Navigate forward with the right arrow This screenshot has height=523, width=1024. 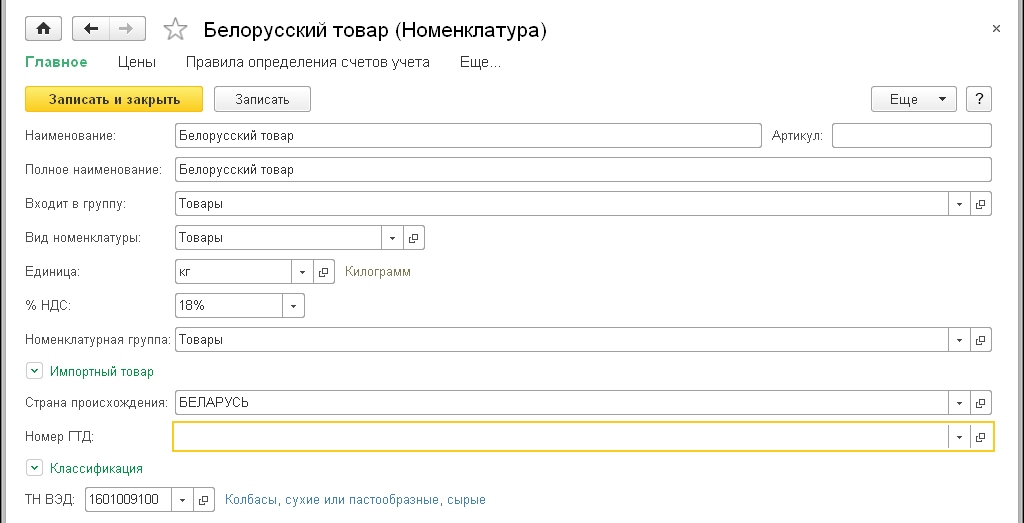127,29
